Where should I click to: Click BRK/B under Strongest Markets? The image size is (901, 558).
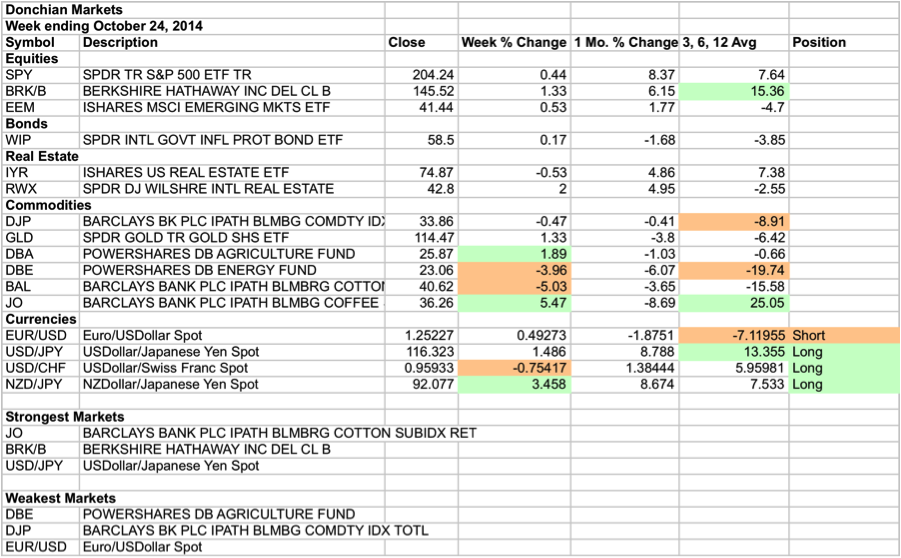pyautogui.click(x=41, y=449)
